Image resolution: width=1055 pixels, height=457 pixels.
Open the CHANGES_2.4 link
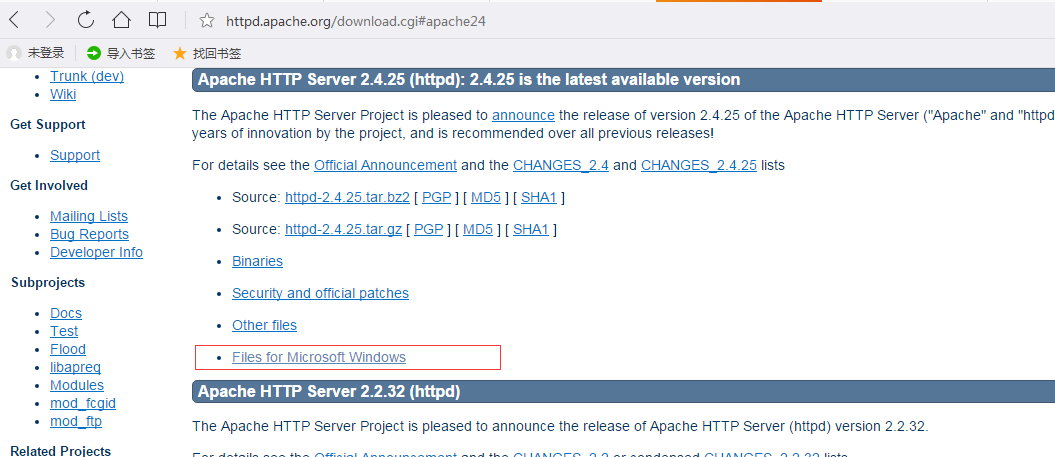click(x=560, y=165)
